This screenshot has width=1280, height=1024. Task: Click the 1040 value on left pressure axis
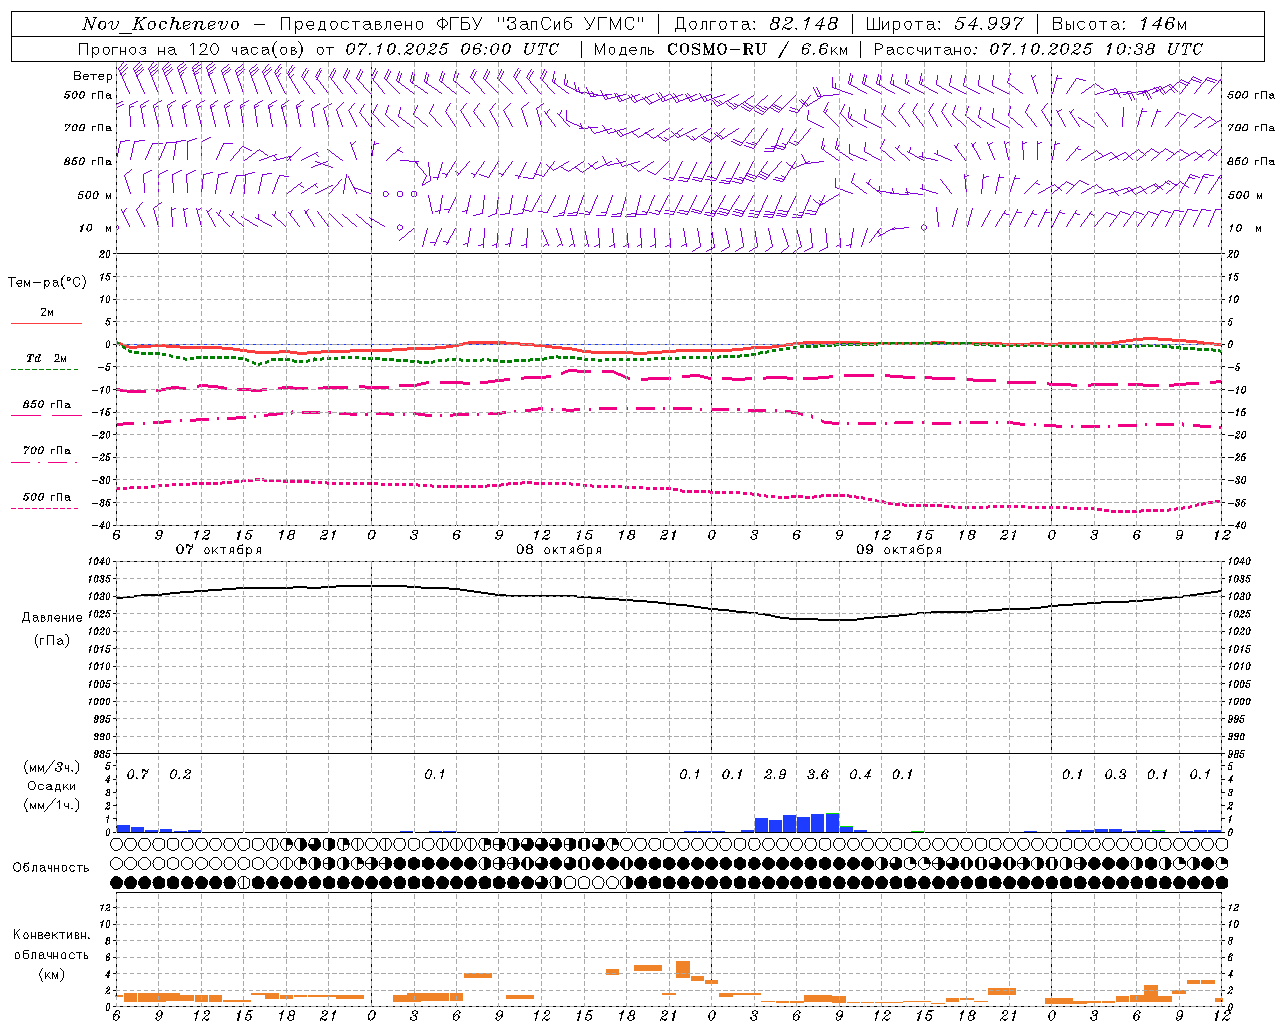[98, 561]
